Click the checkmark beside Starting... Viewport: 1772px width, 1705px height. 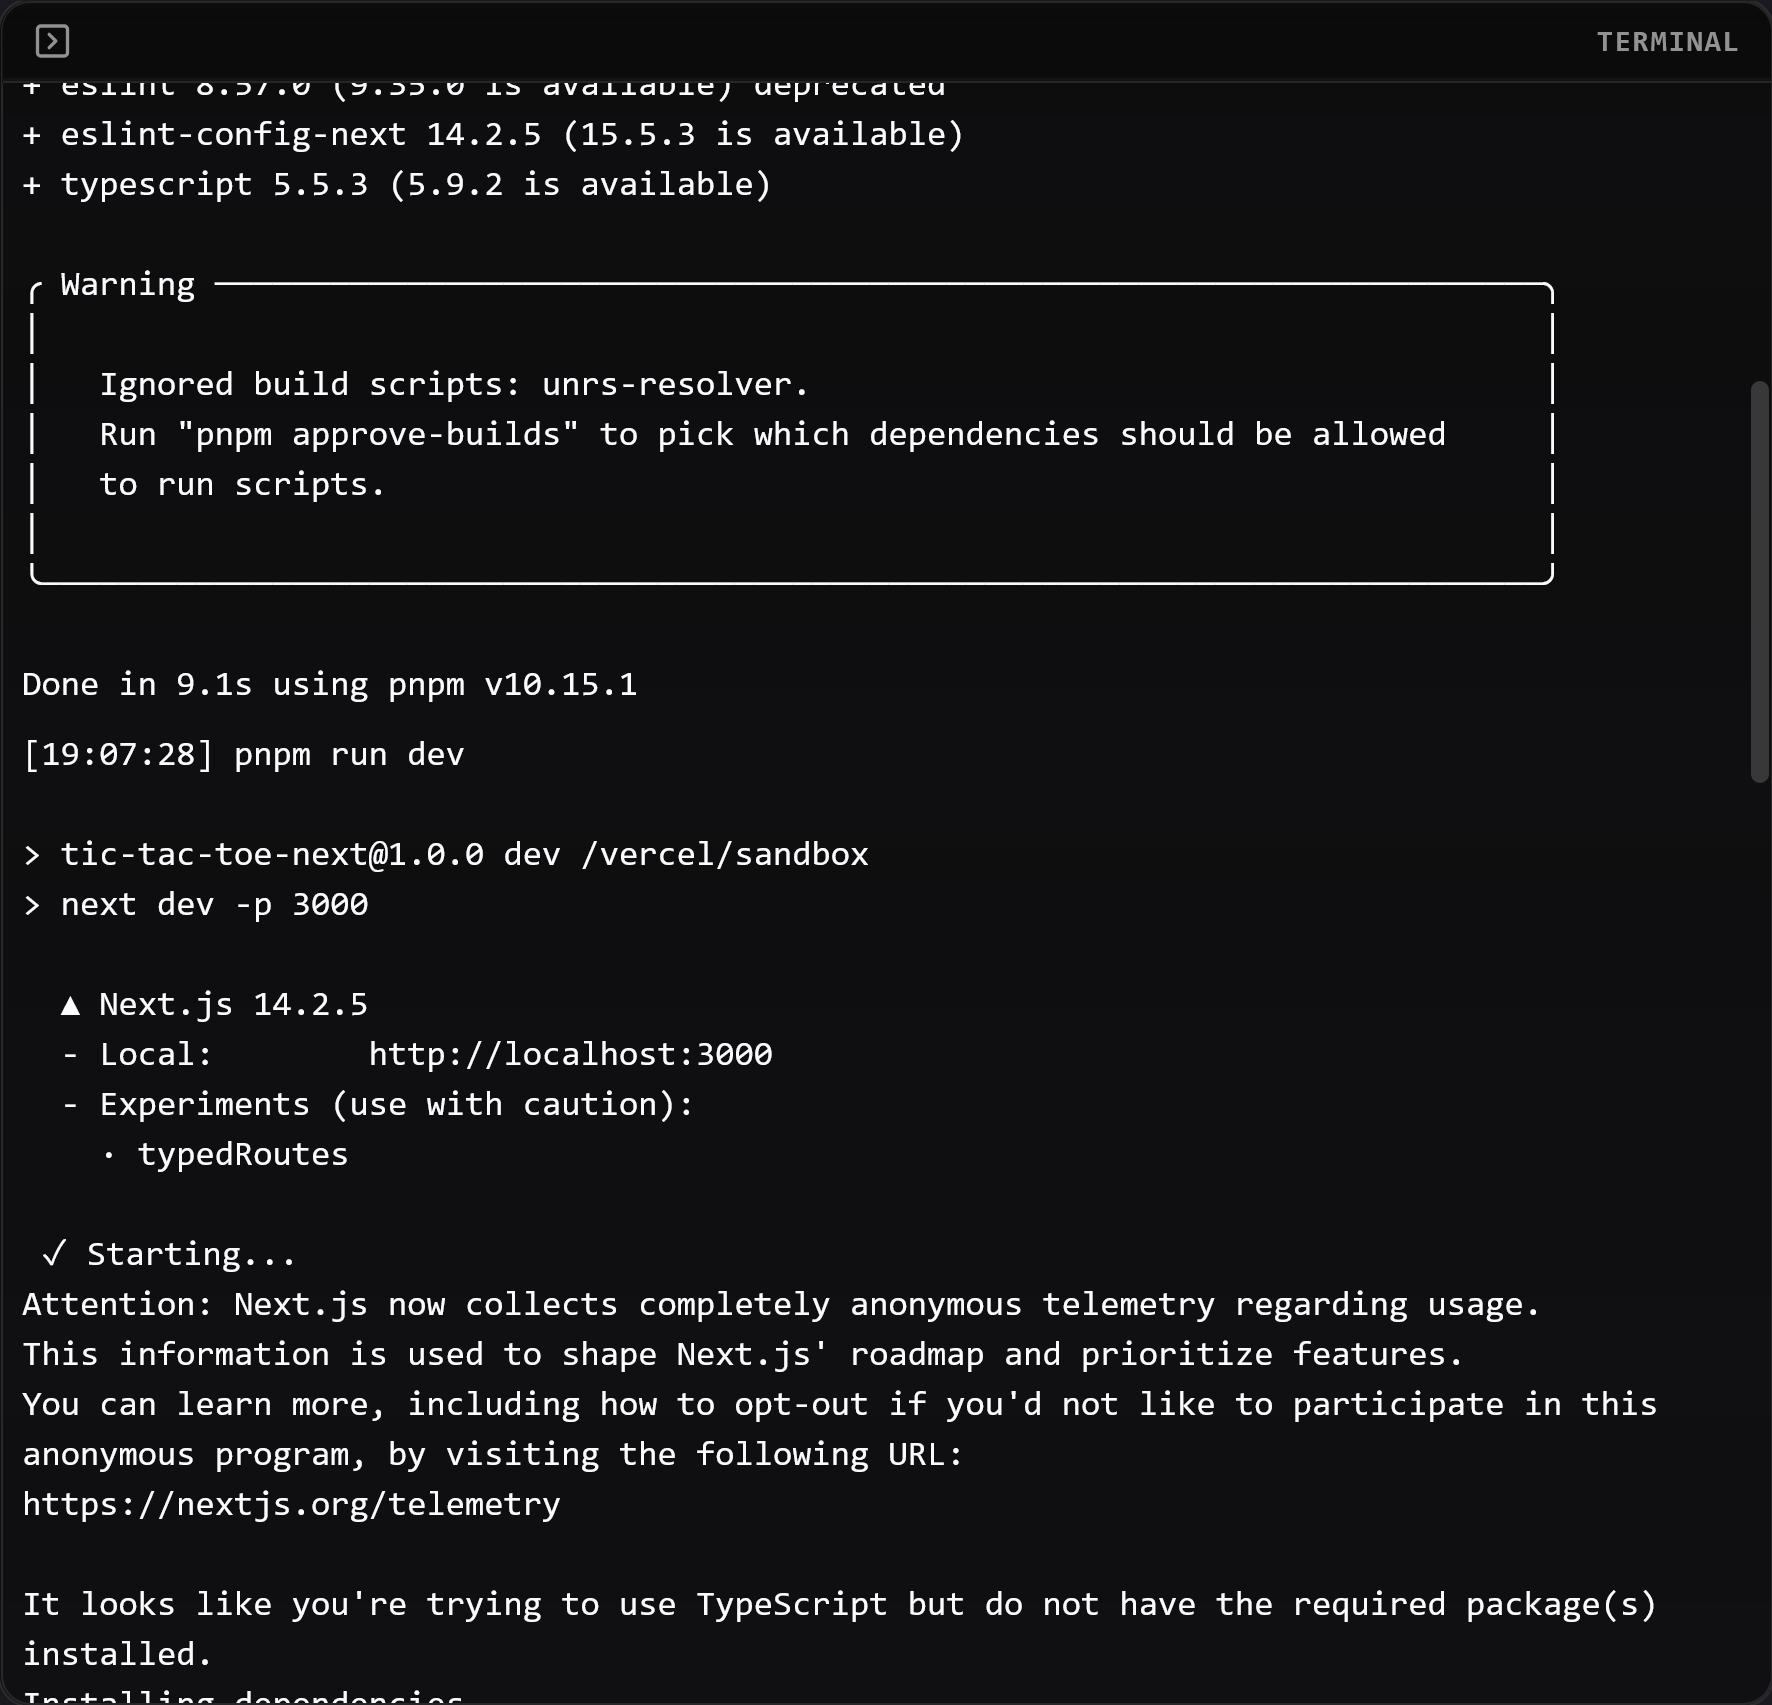coord(54,1254)
